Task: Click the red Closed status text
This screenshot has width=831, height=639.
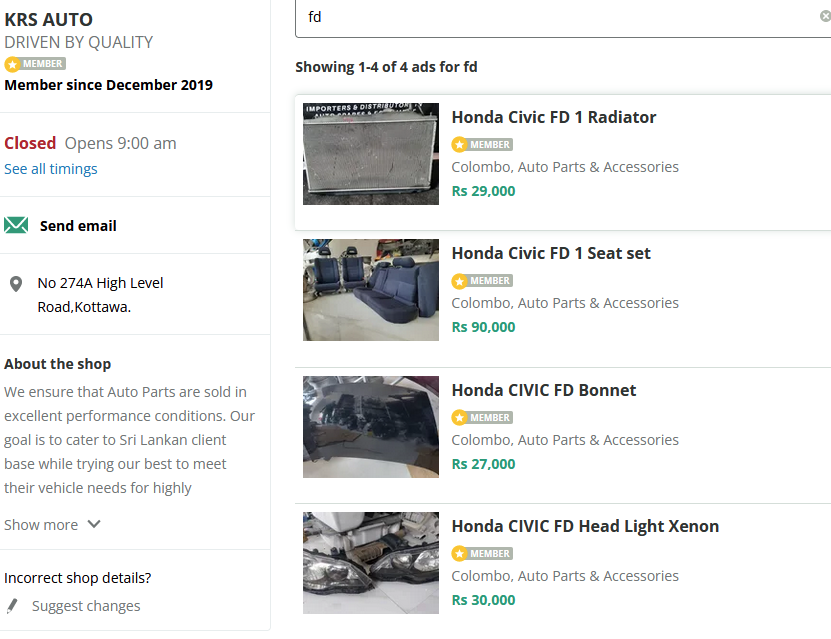Action: 30,143
